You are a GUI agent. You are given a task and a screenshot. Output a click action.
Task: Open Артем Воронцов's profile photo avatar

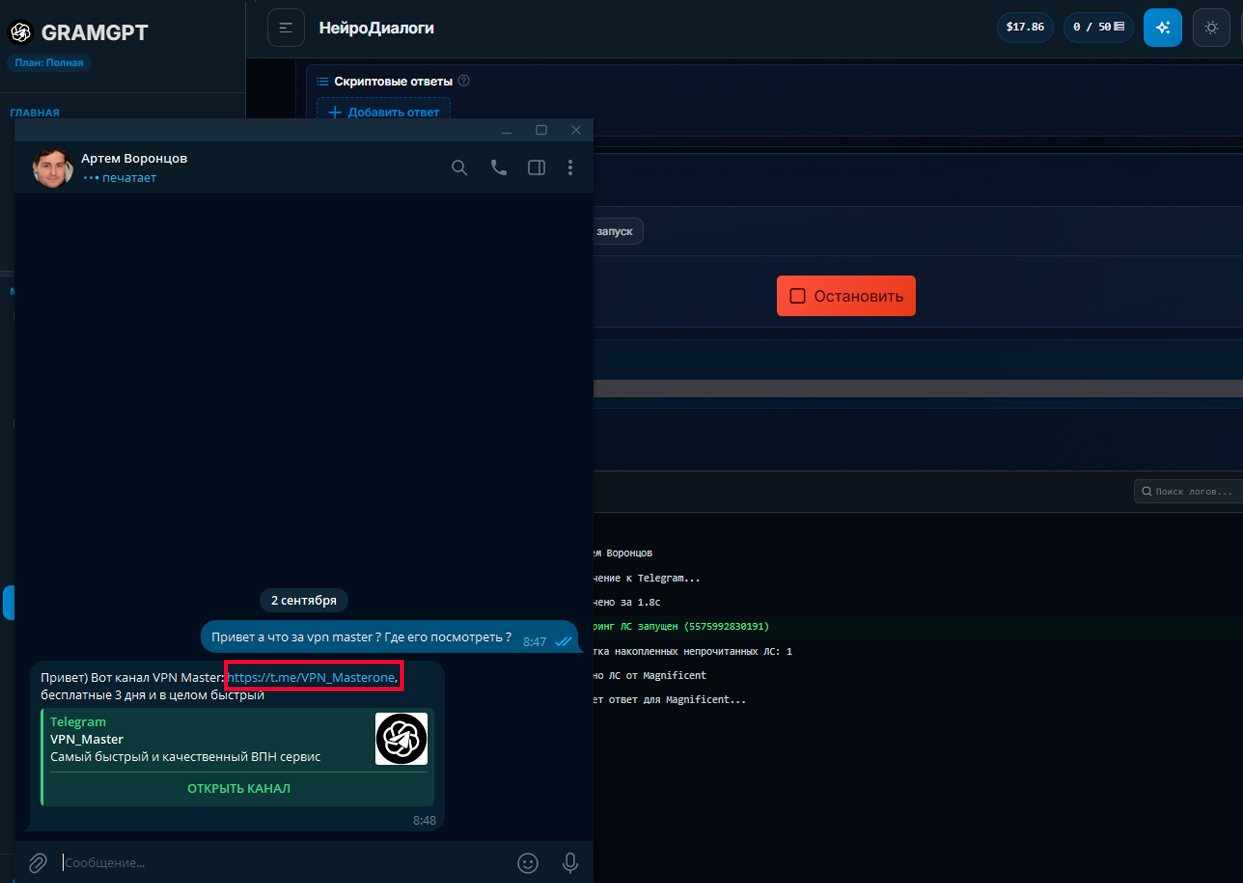(53, 167)
